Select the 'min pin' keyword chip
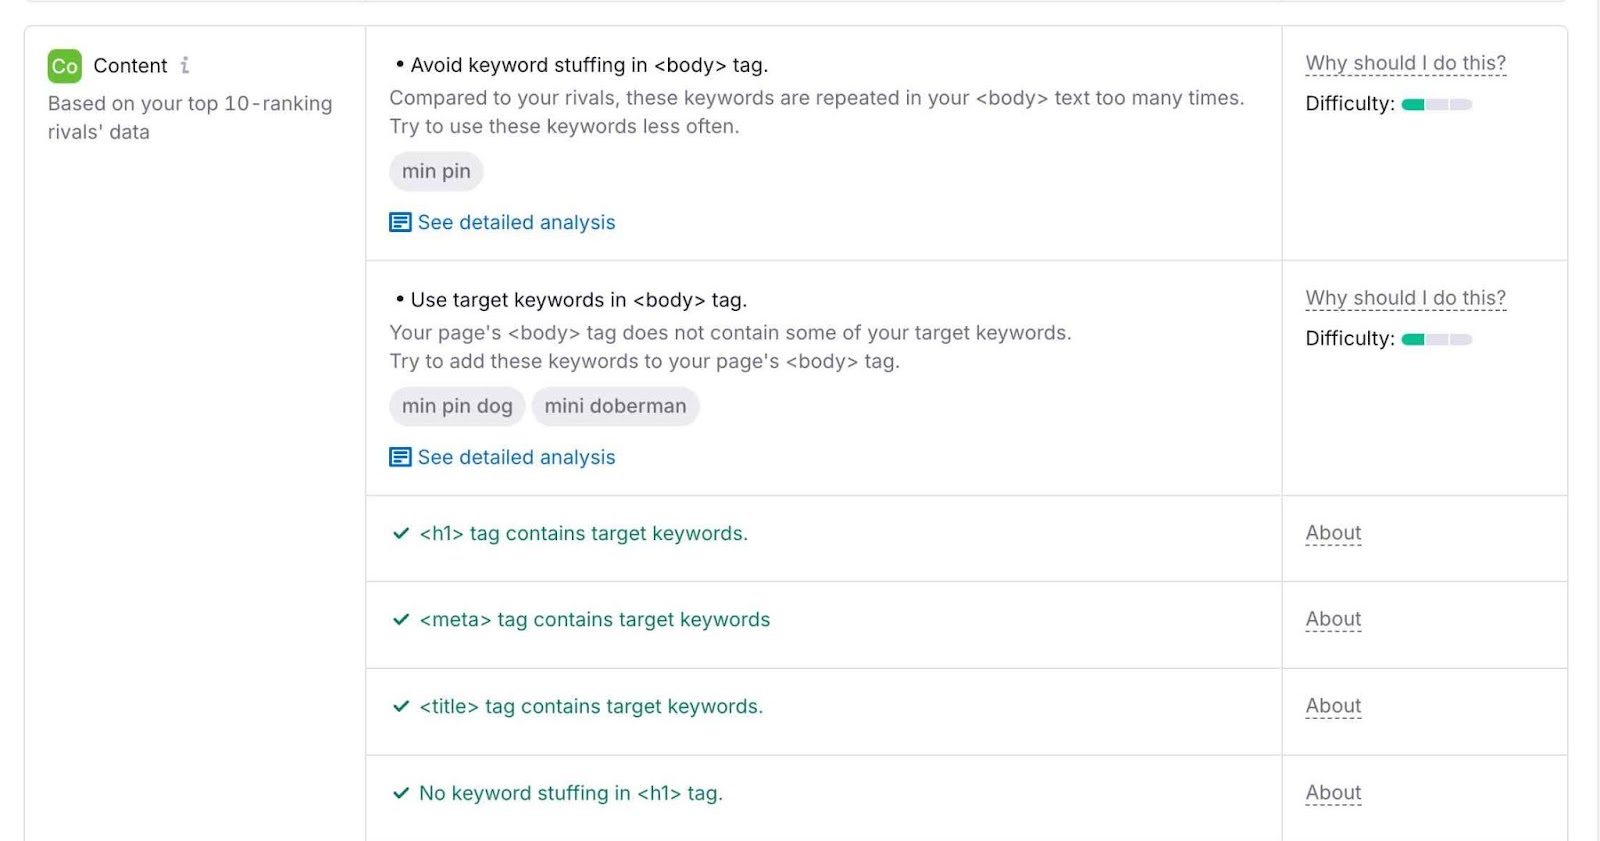The height and width of the screenshot is (841, 1600). 436,171
